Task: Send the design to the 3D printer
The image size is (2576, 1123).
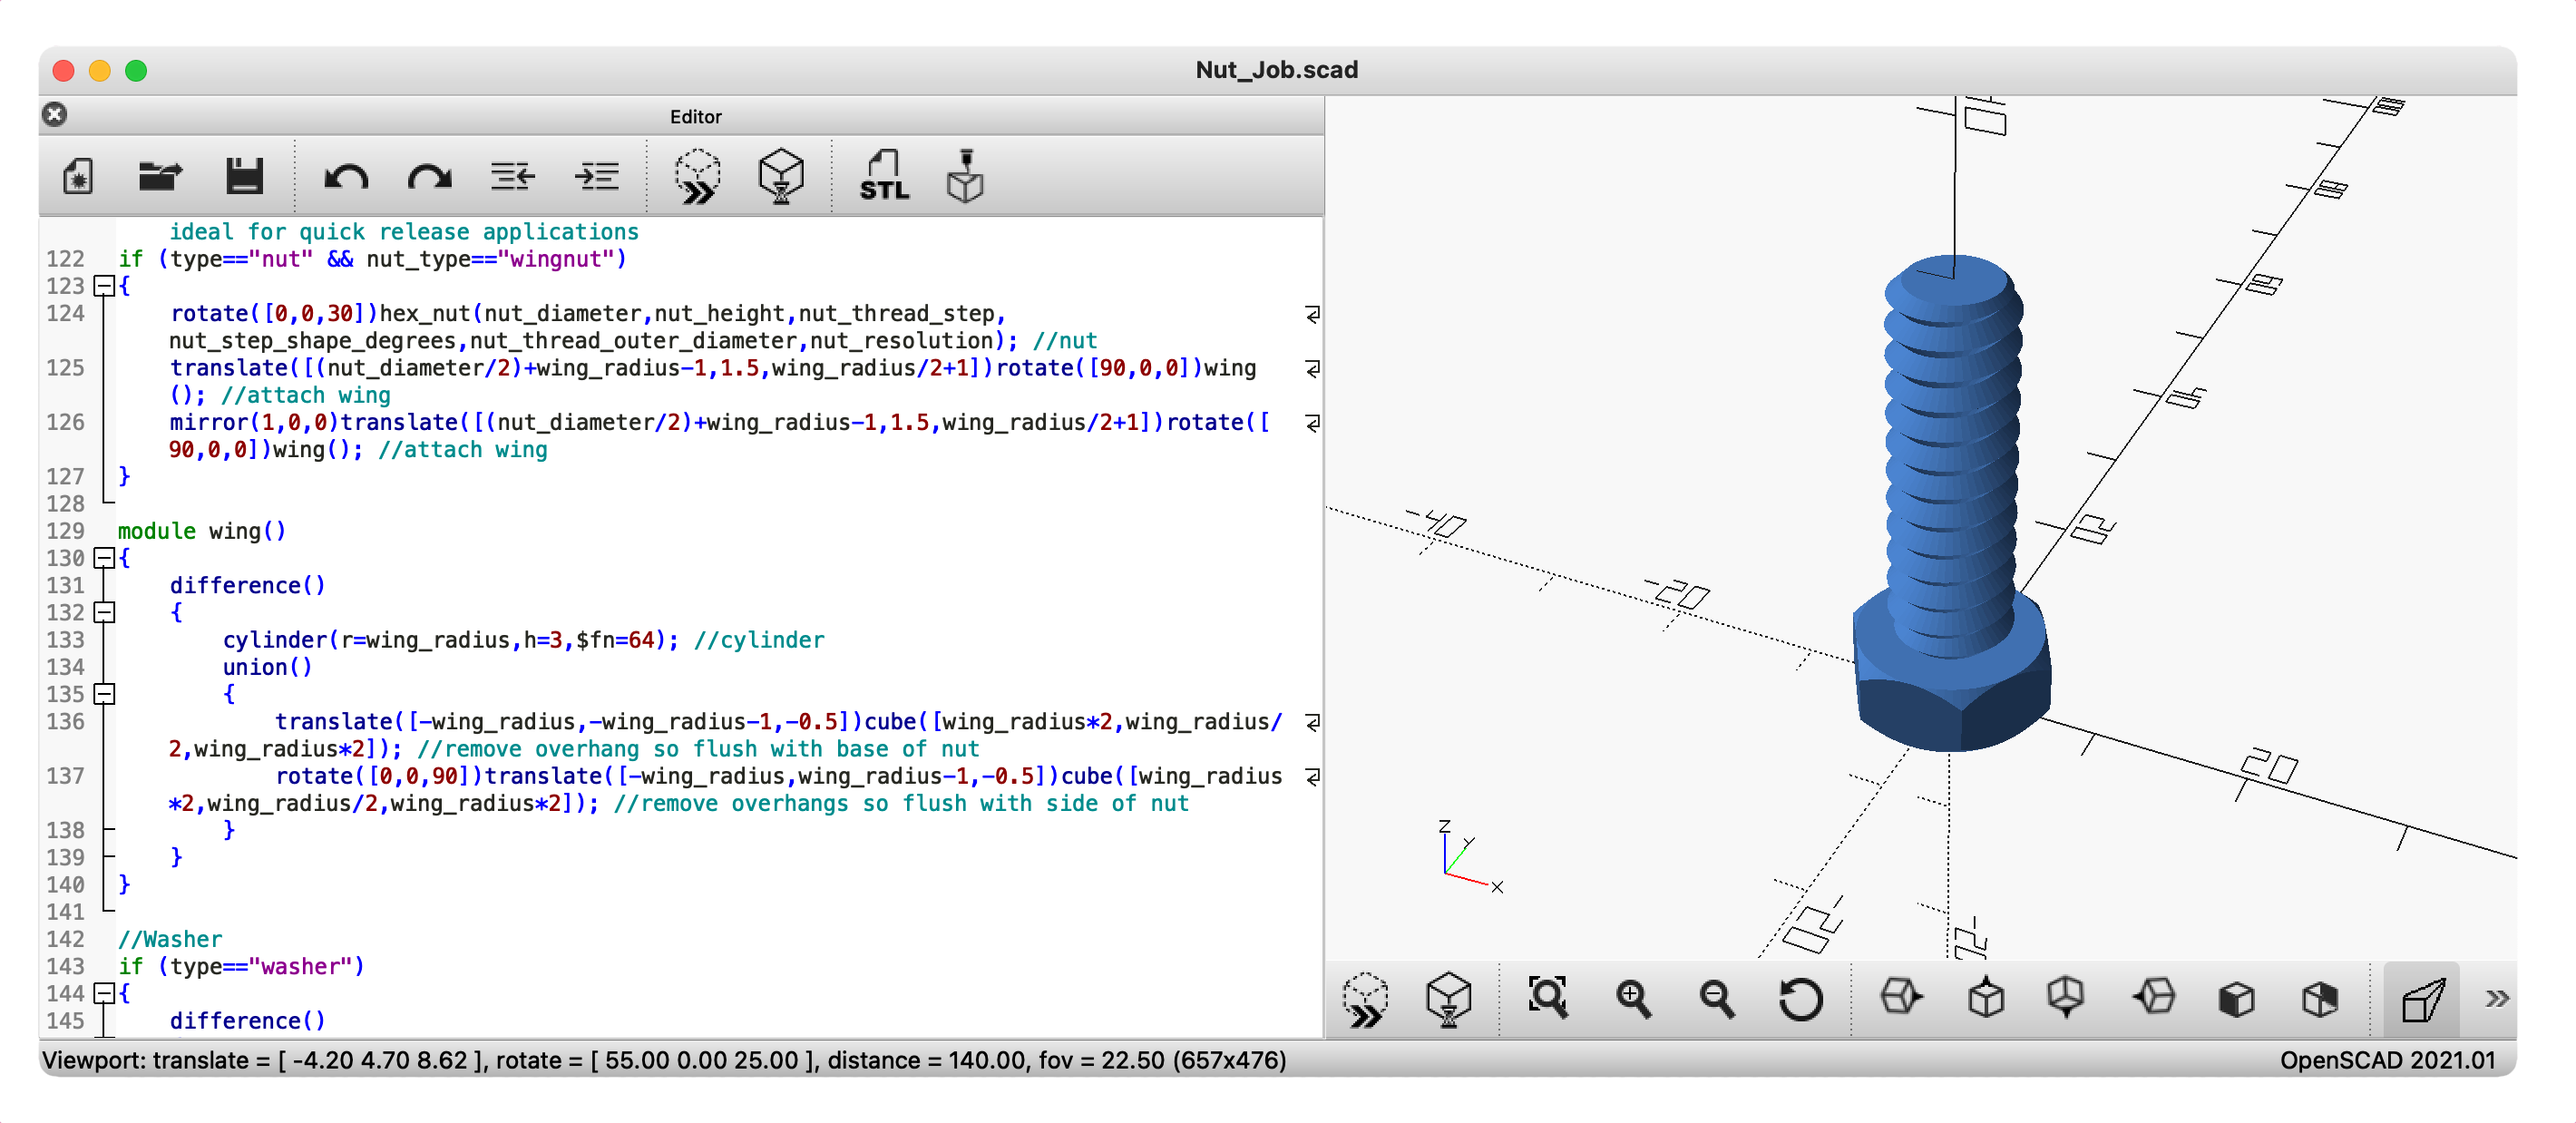Action: pyautogui.click(x=965, y=177)
